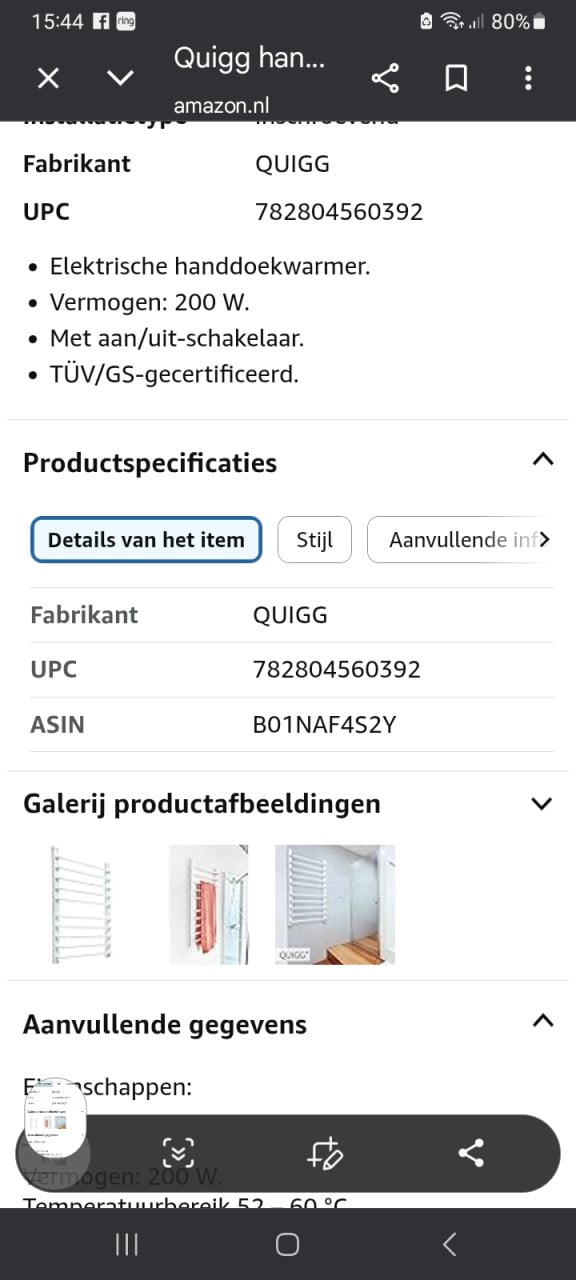Tap the Home button

[287, 1243]
